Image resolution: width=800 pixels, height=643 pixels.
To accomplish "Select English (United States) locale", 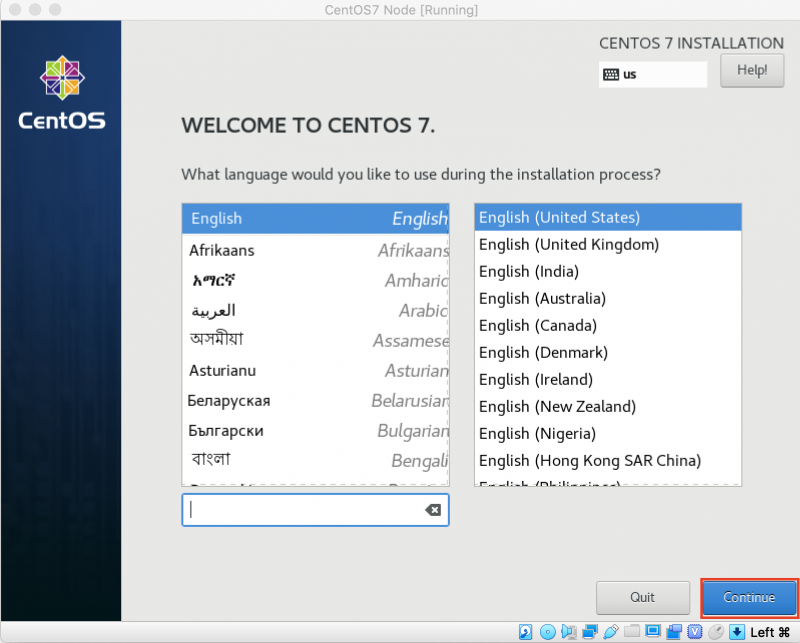I will point(608,217).
